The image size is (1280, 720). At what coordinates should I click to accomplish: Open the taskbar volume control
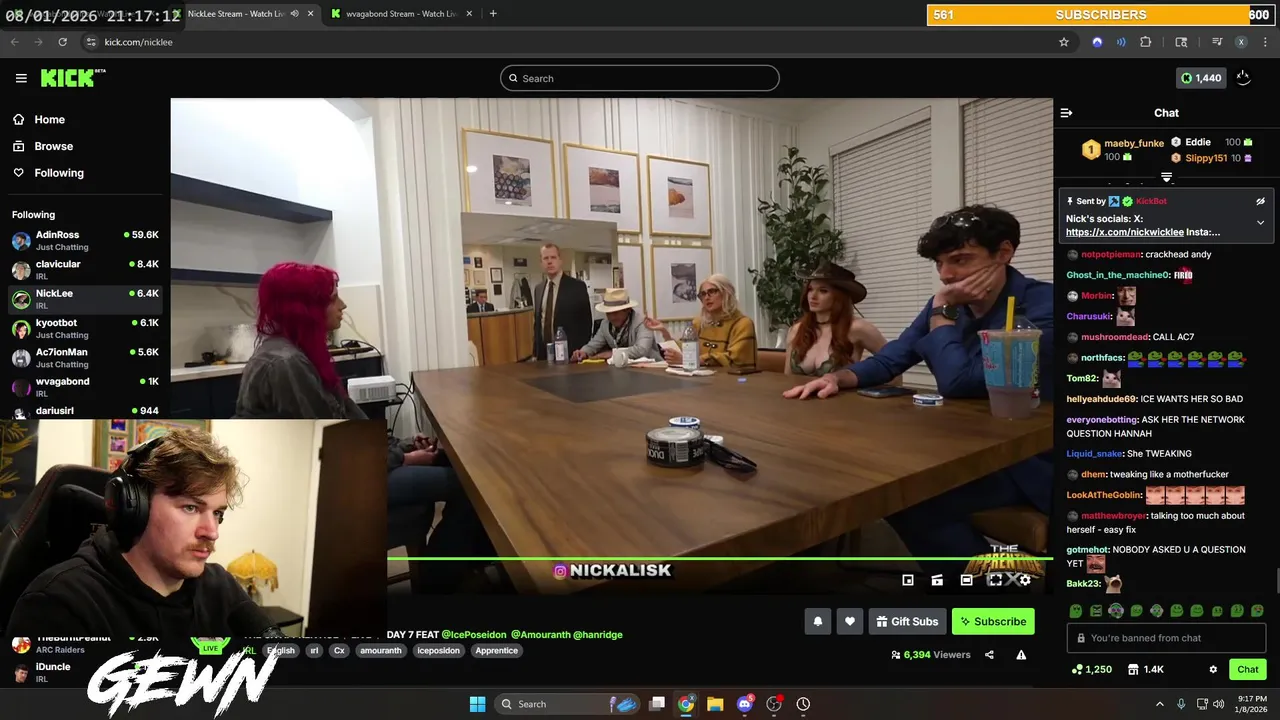pyautogui.click(x=1218, y=704)
